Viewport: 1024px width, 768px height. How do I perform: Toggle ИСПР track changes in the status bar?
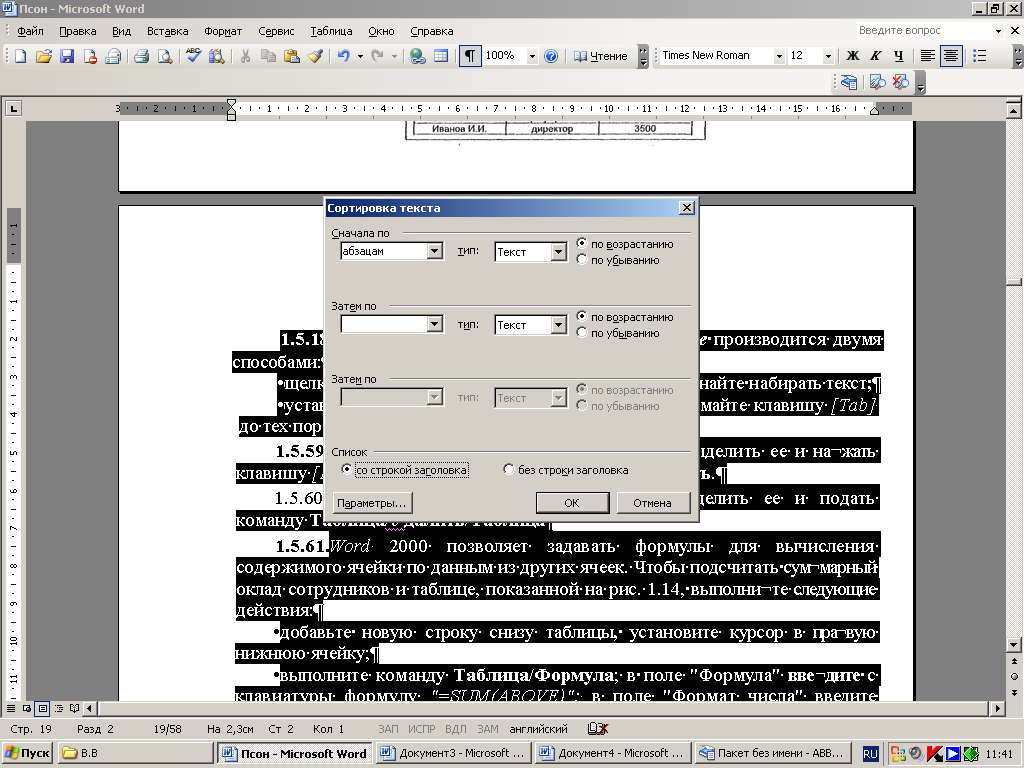coord(422,729)
